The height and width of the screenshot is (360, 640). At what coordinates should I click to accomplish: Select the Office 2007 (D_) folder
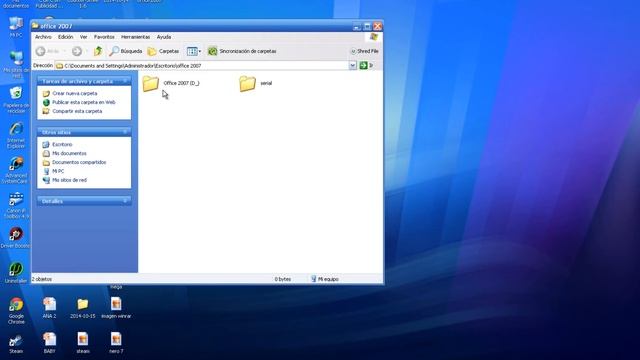tap(171, 83)
